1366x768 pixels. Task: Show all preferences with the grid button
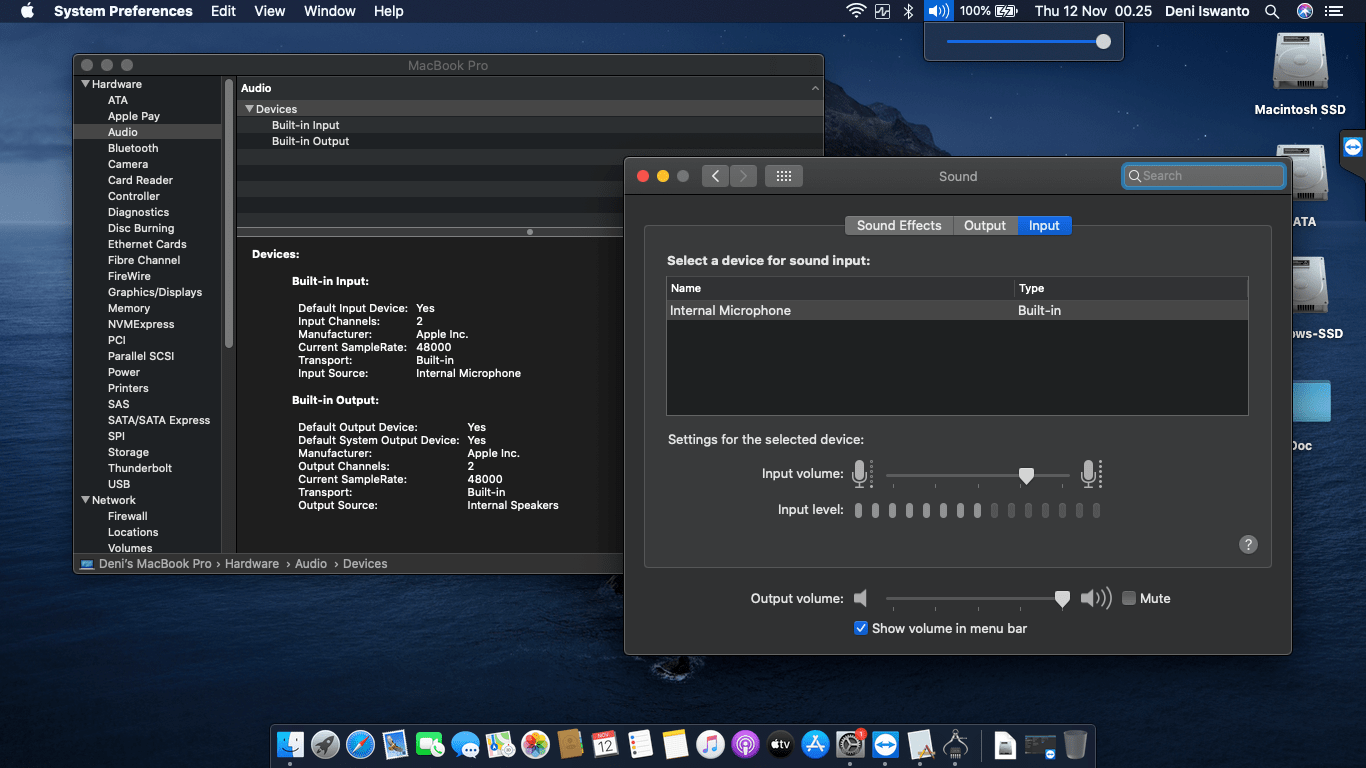784,176
